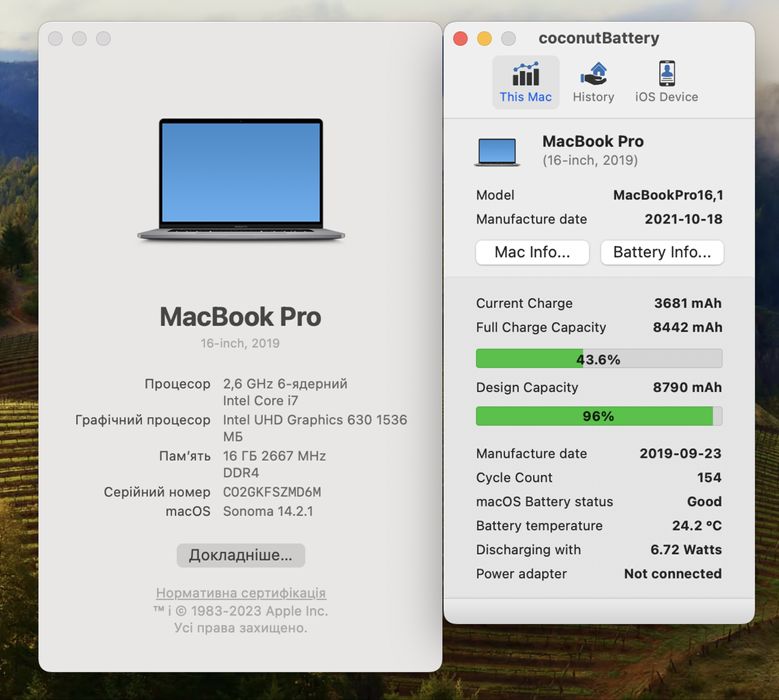Click the 16-inch, 2019 subtitle in About window

pyautogui.click(x=240, y=343)
